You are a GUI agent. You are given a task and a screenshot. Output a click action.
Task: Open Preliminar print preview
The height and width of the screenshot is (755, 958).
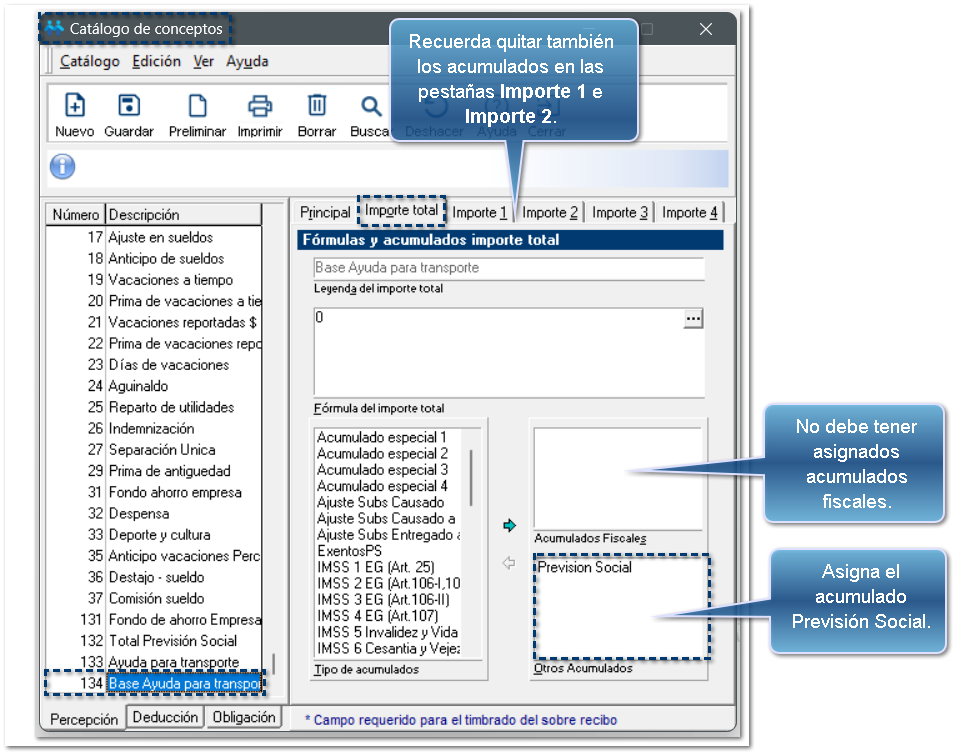click(x=197, y=106)
